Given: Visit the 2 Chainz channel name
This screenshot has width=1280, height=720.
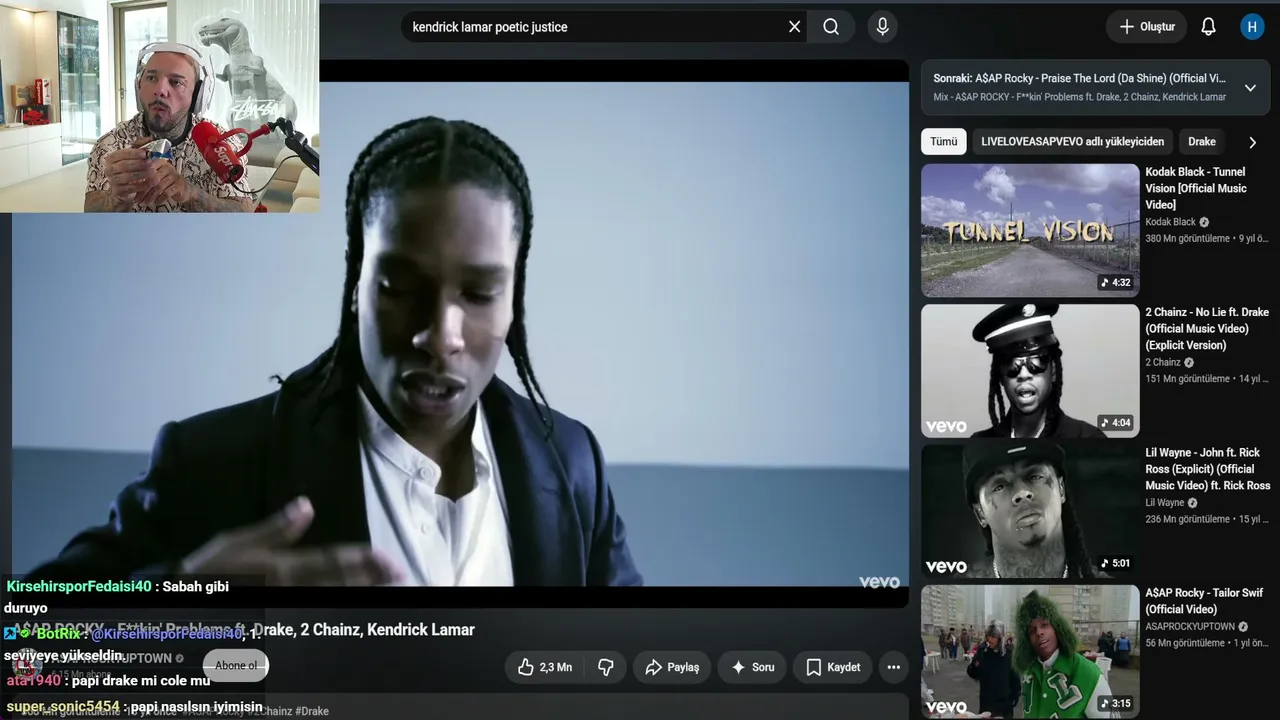Looking at the screenshot, I should [1163, 363].
